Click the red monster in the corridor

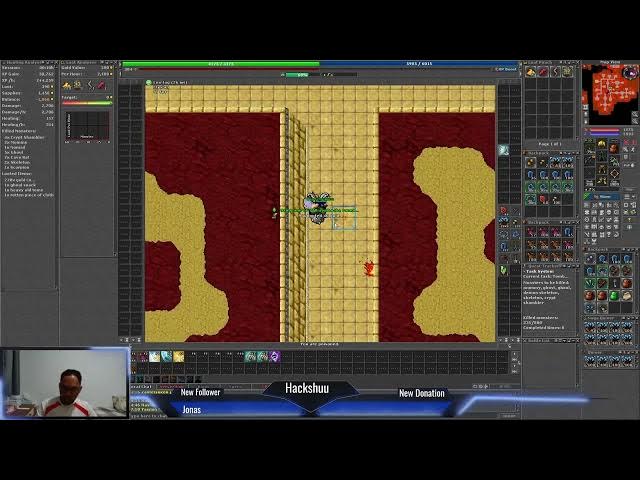369,267
